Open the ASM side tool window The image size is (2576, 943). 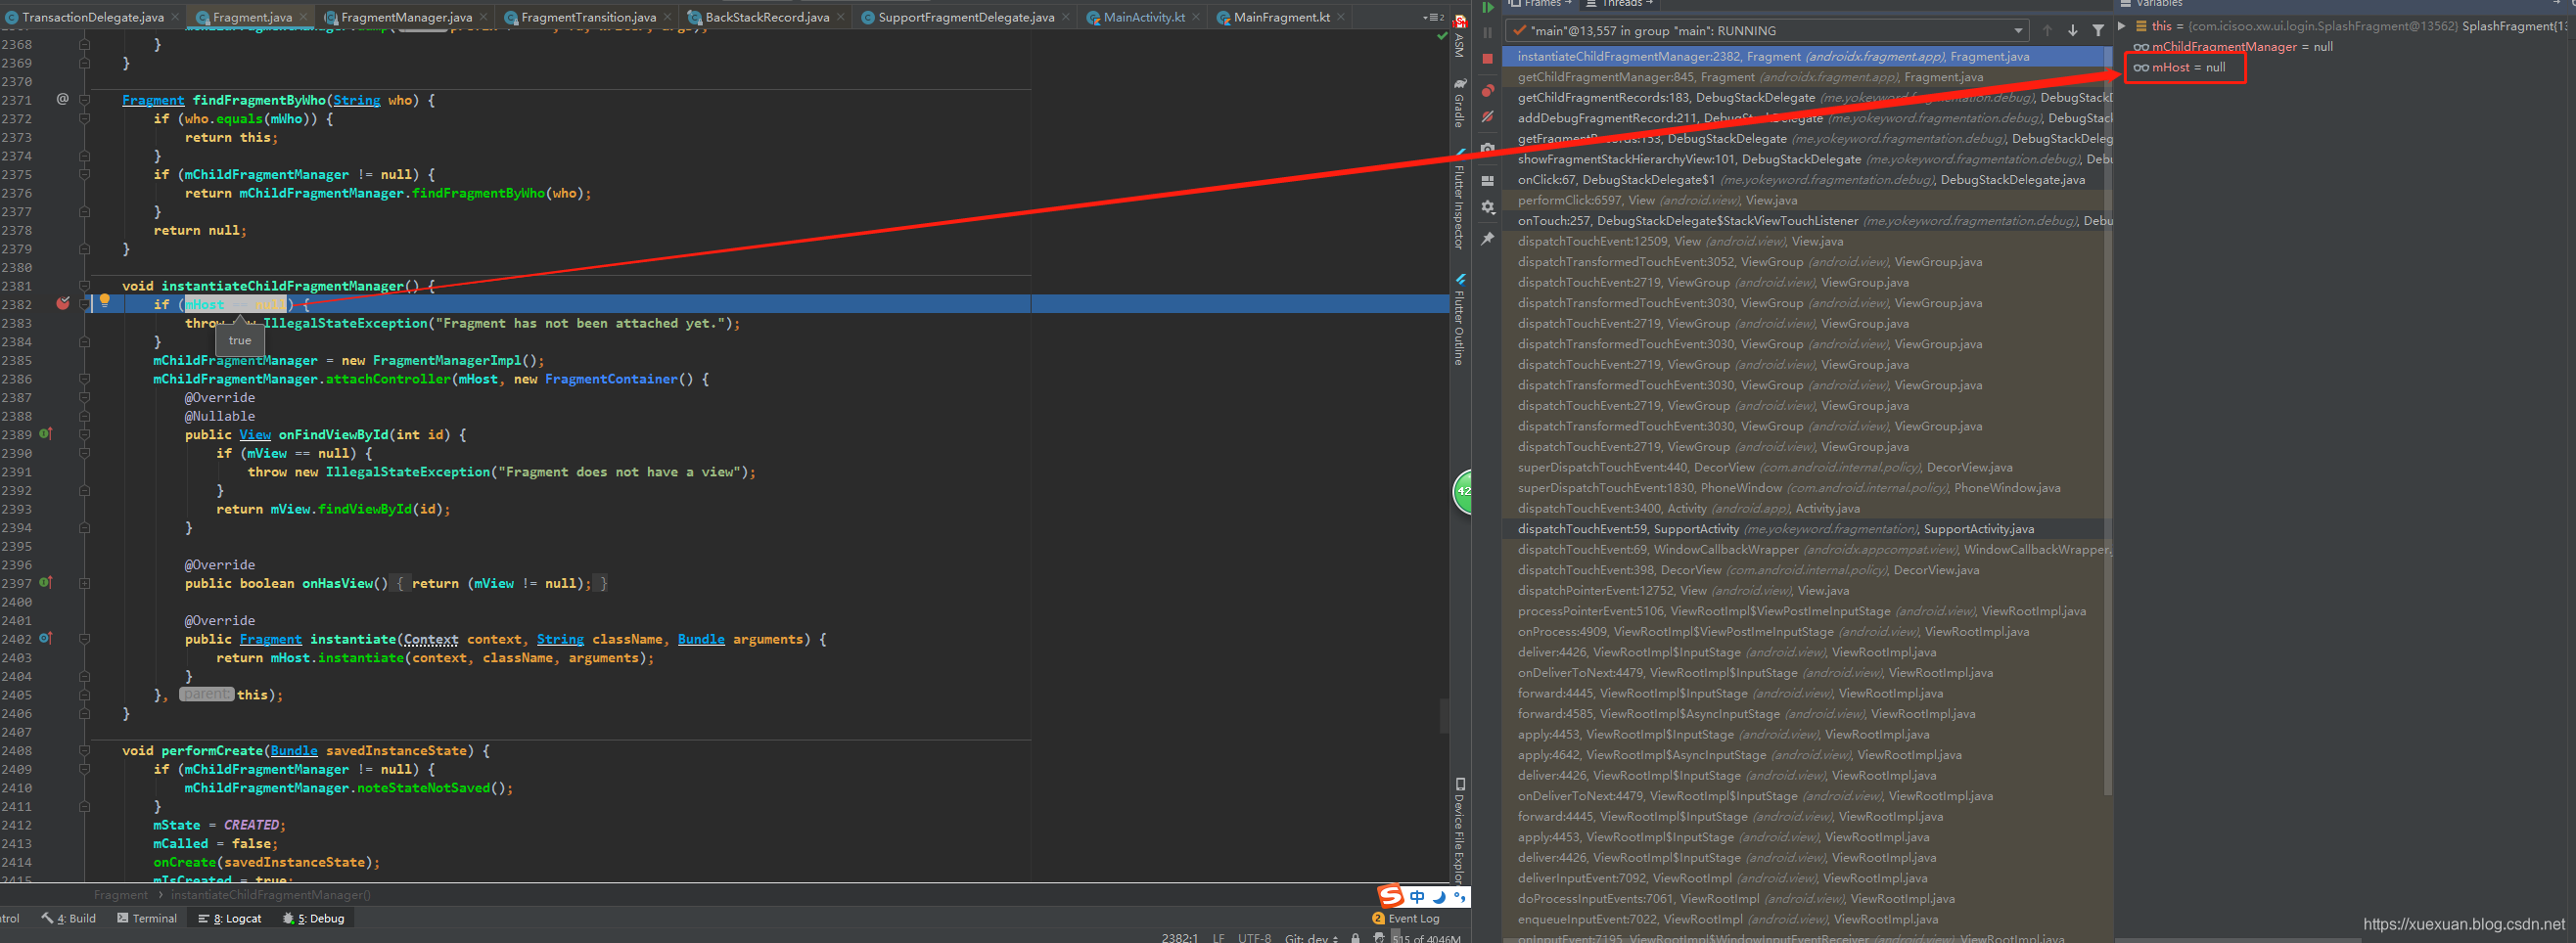1459,37
